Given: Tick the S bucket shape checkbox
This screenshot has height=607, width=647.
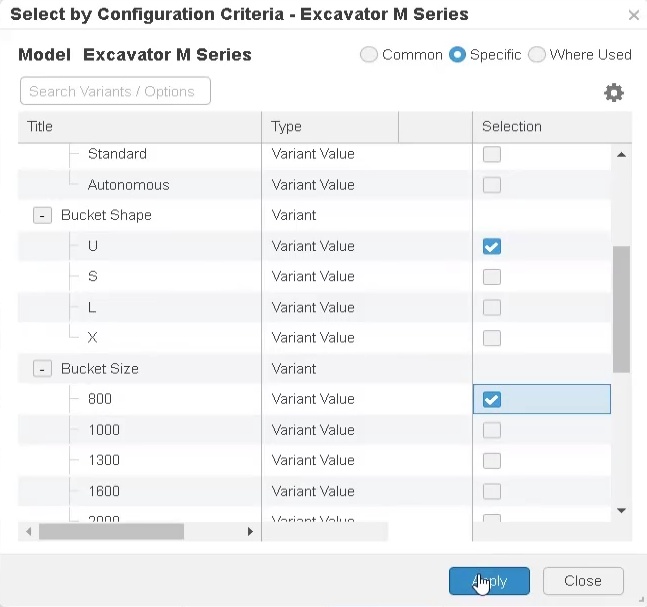Looking at the screenshot, I should (x=491, y=277).
